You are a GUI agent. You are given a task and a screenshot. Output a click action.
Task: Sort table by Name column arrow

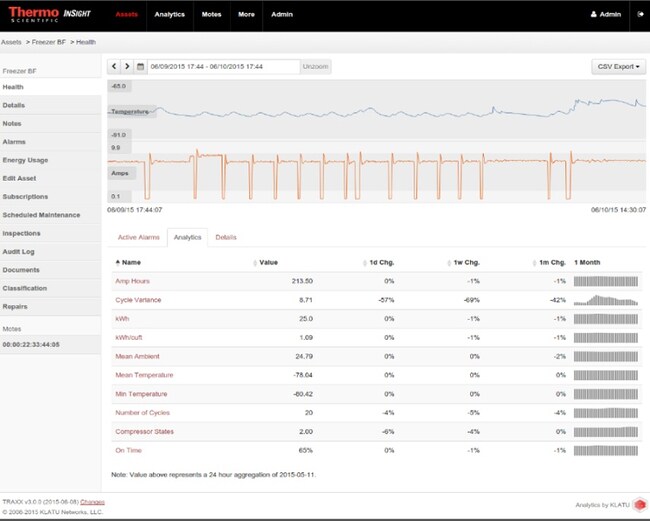117,262
